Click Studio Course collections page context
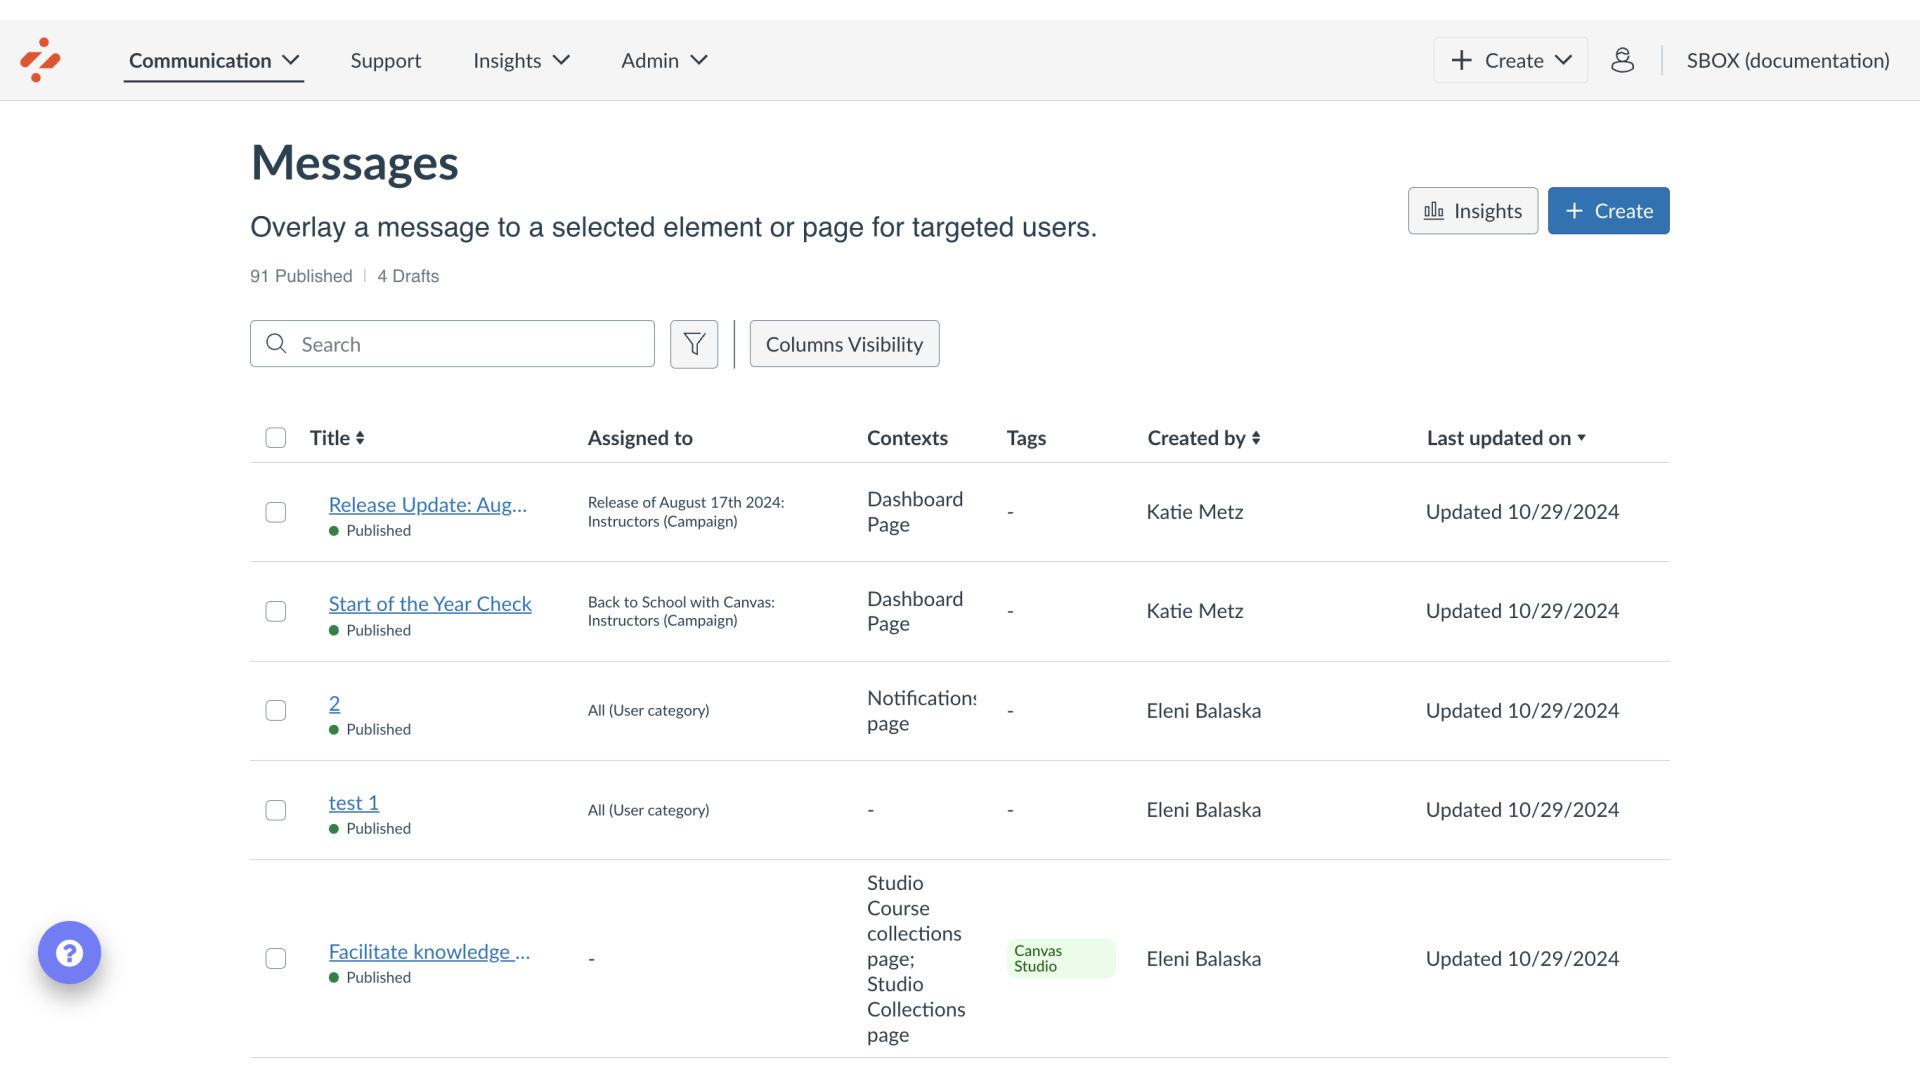The height and width of the screenshot is (1080, 1920). (x=916, y=959)
